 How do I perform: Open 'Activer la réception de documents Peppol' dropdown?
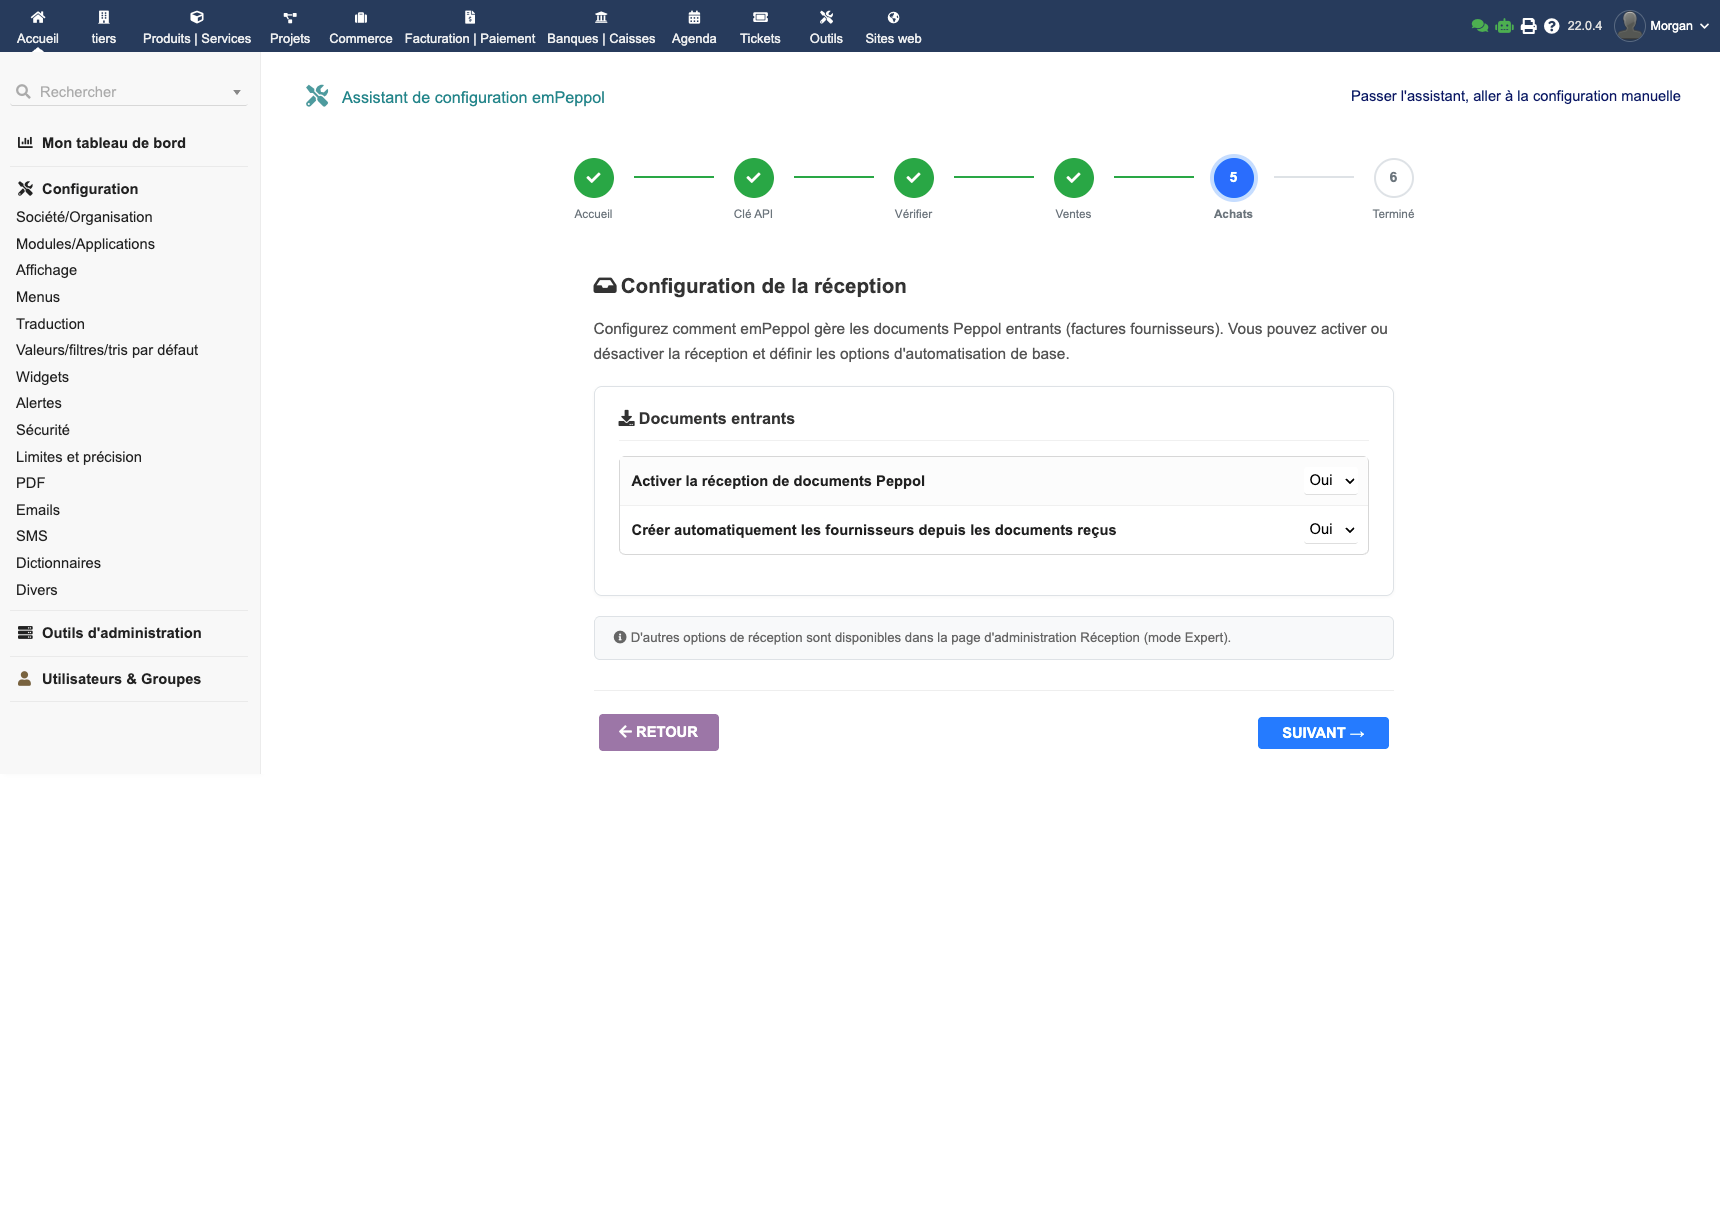click(1331, 481)
